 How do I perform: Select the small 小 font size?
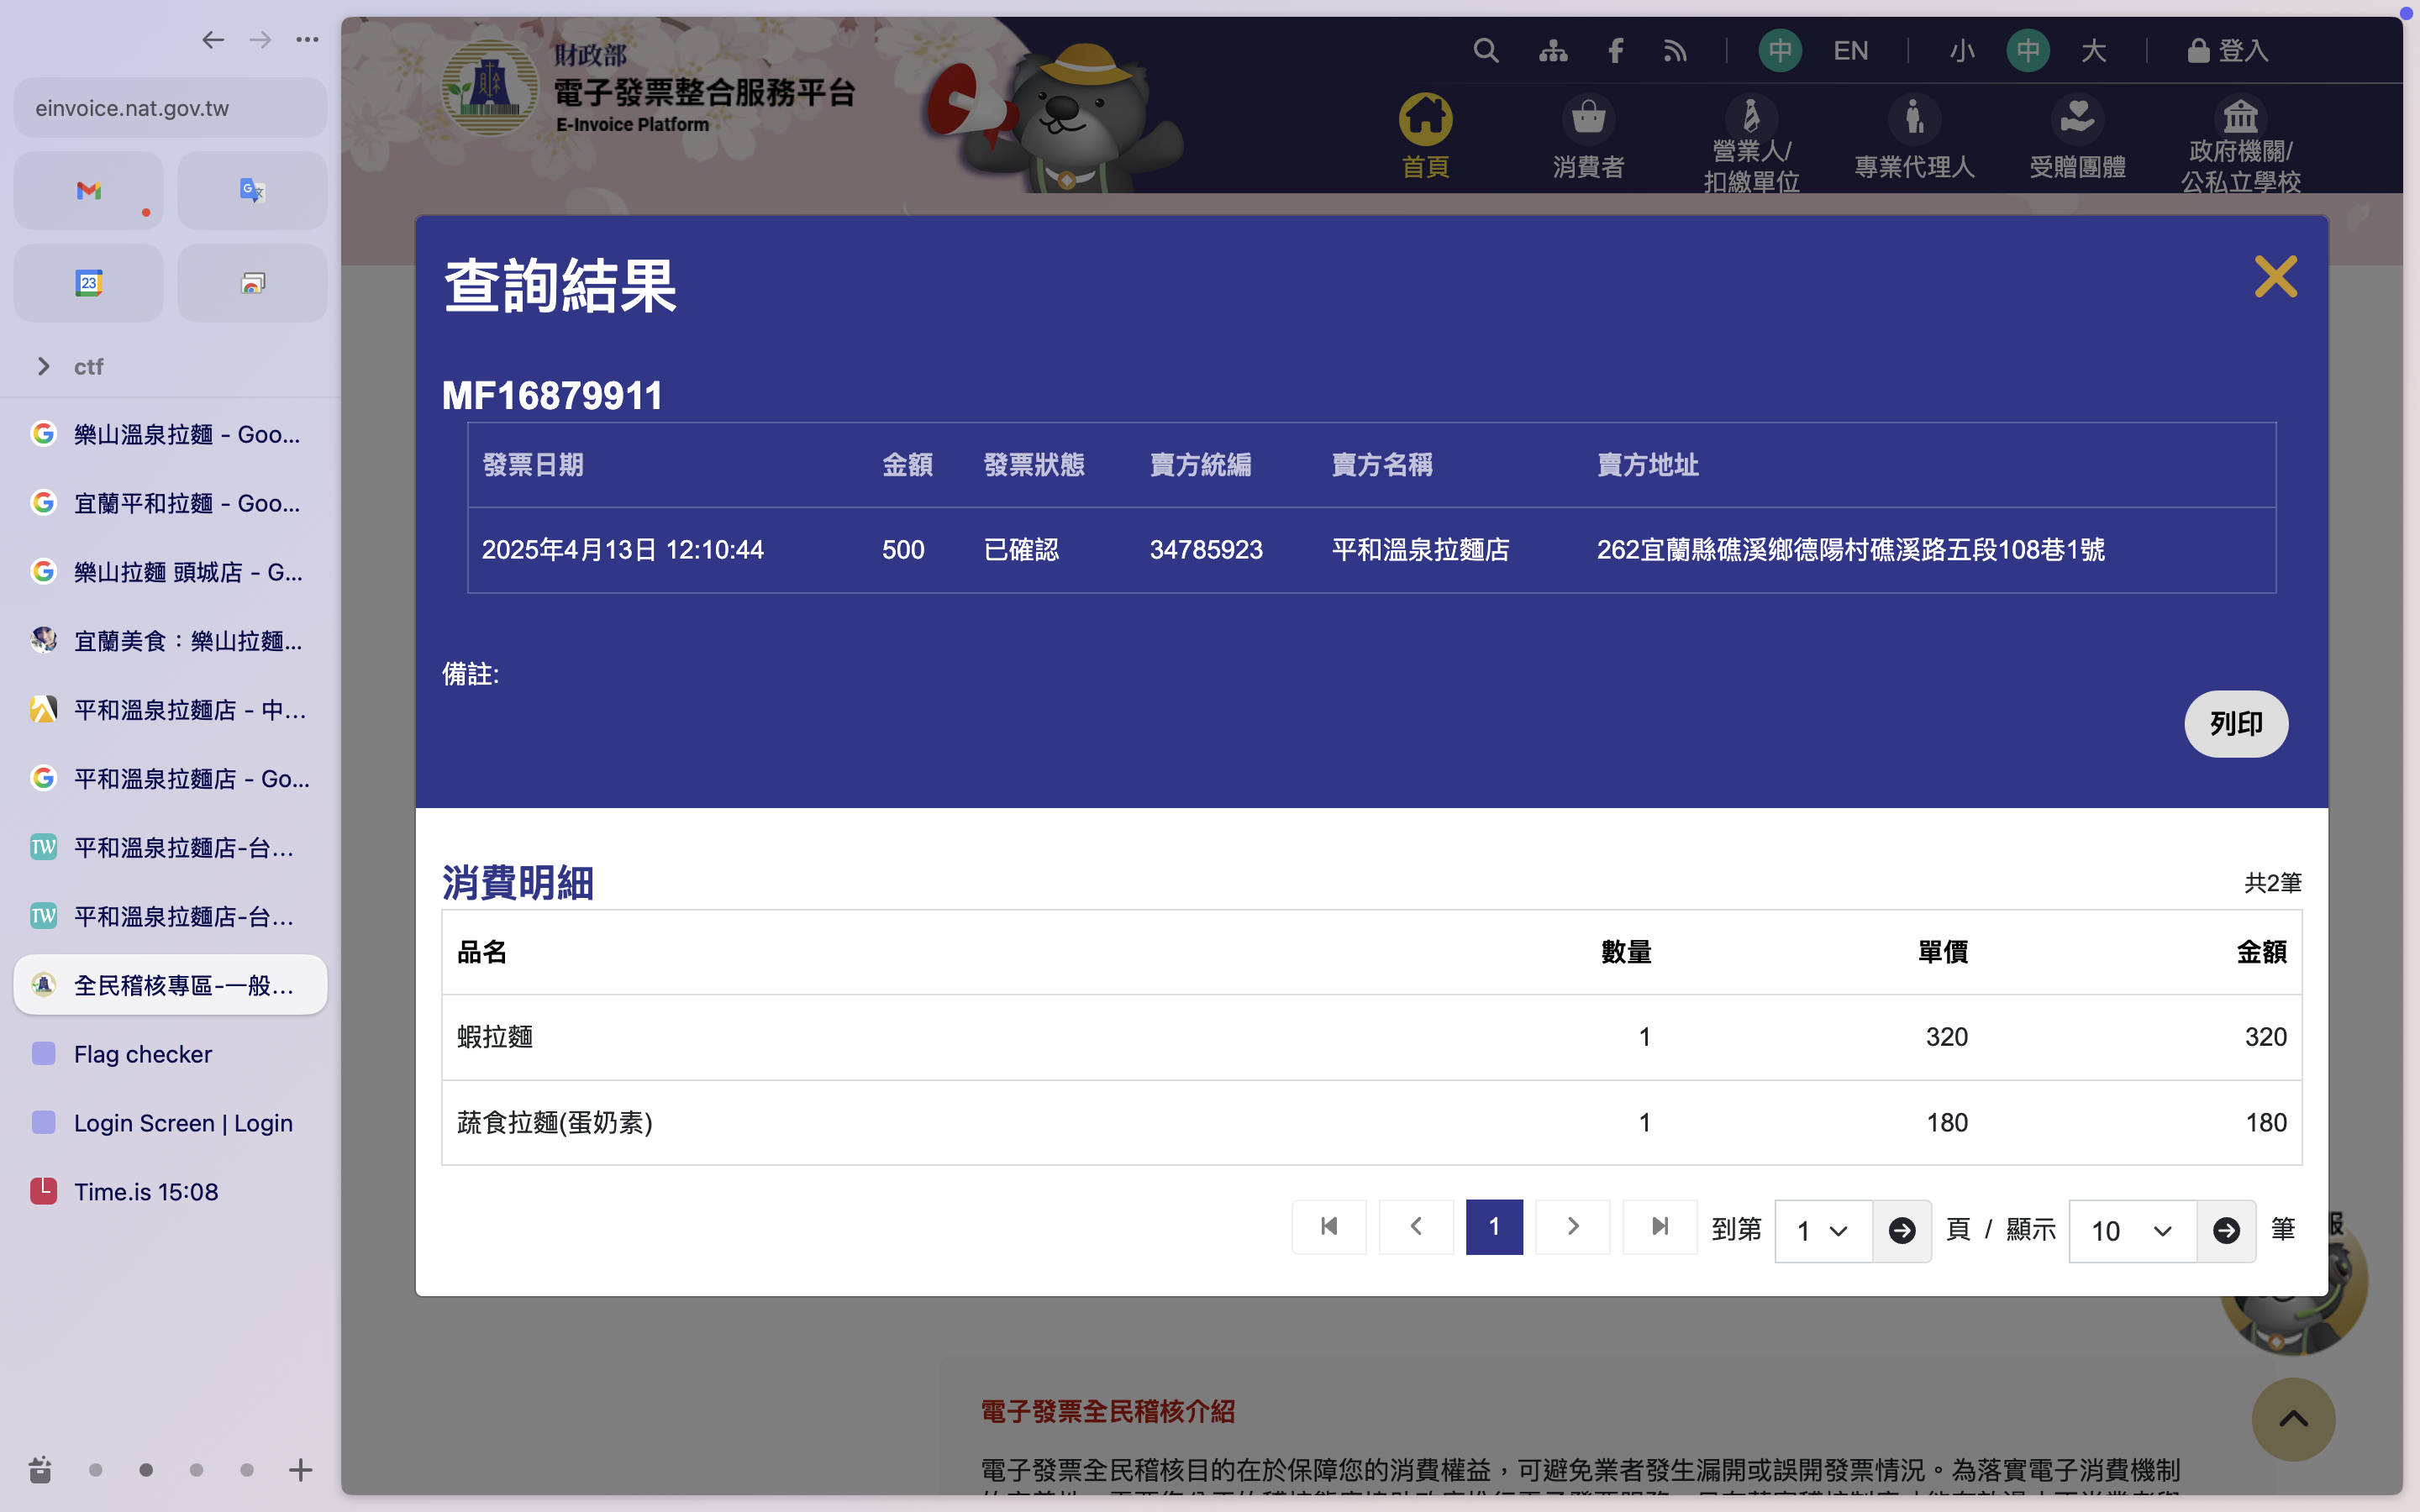click(x=1962, y=50)
